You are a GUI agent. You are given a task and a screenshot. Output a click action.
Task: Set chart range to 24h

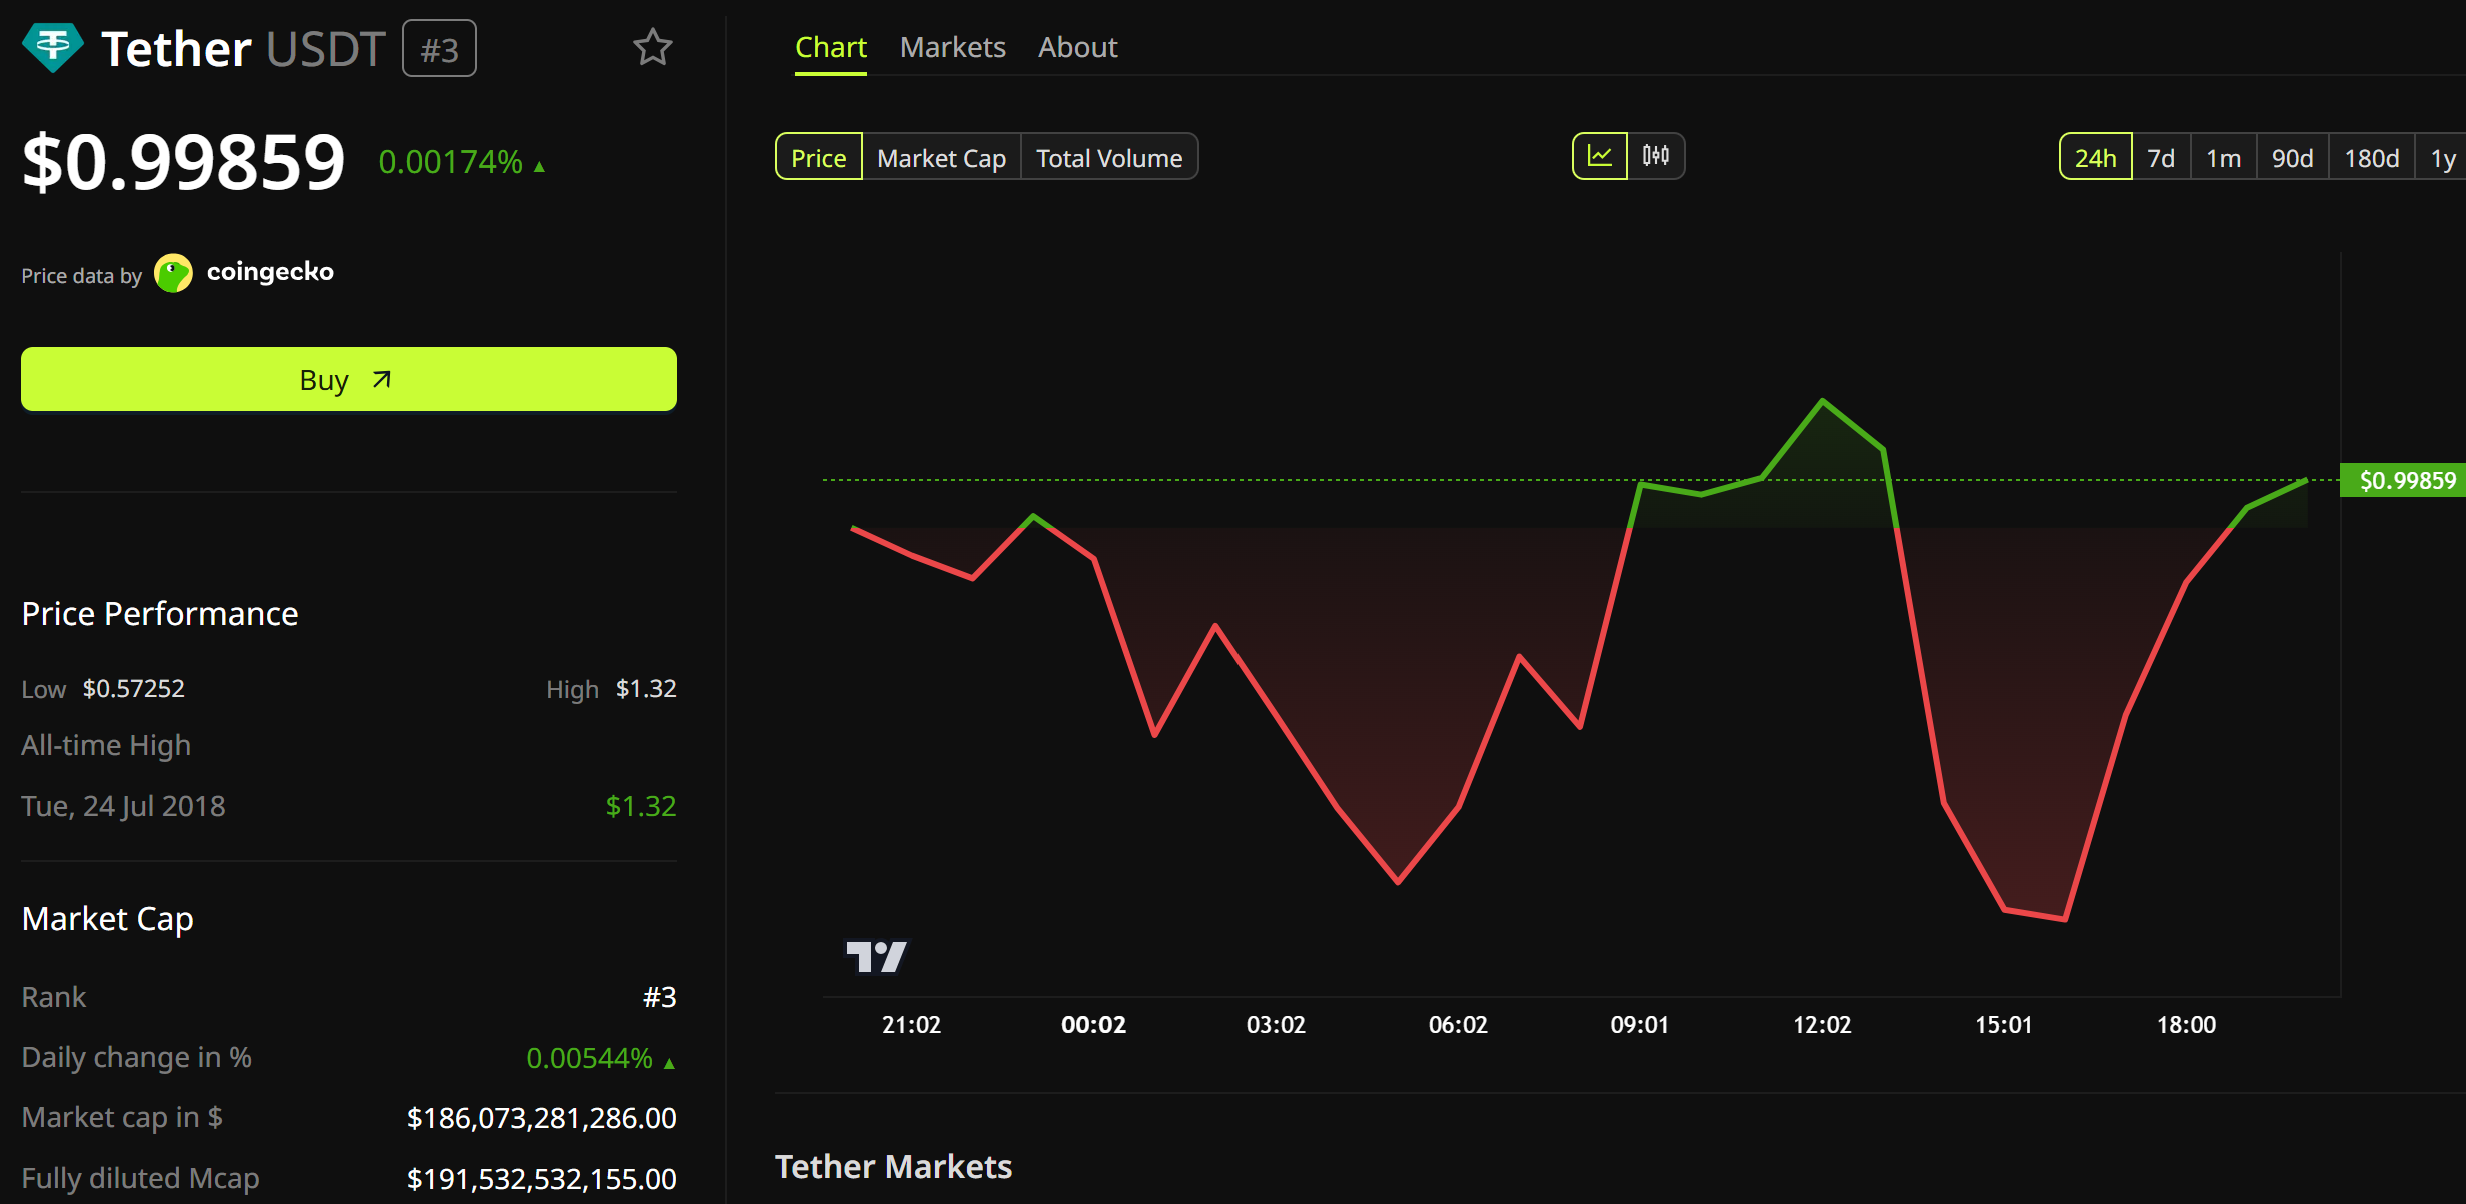2095,157
